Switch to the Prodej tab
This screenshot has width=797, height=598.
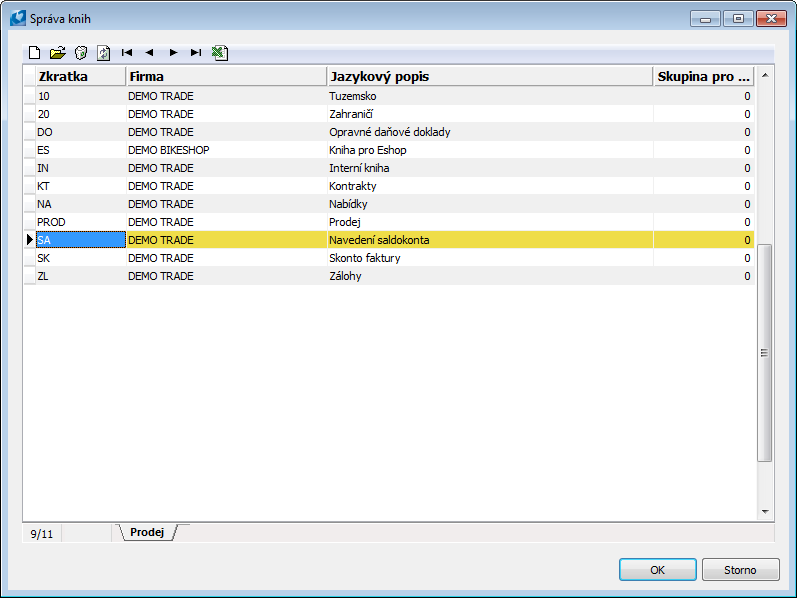click(x=147, y=532)
